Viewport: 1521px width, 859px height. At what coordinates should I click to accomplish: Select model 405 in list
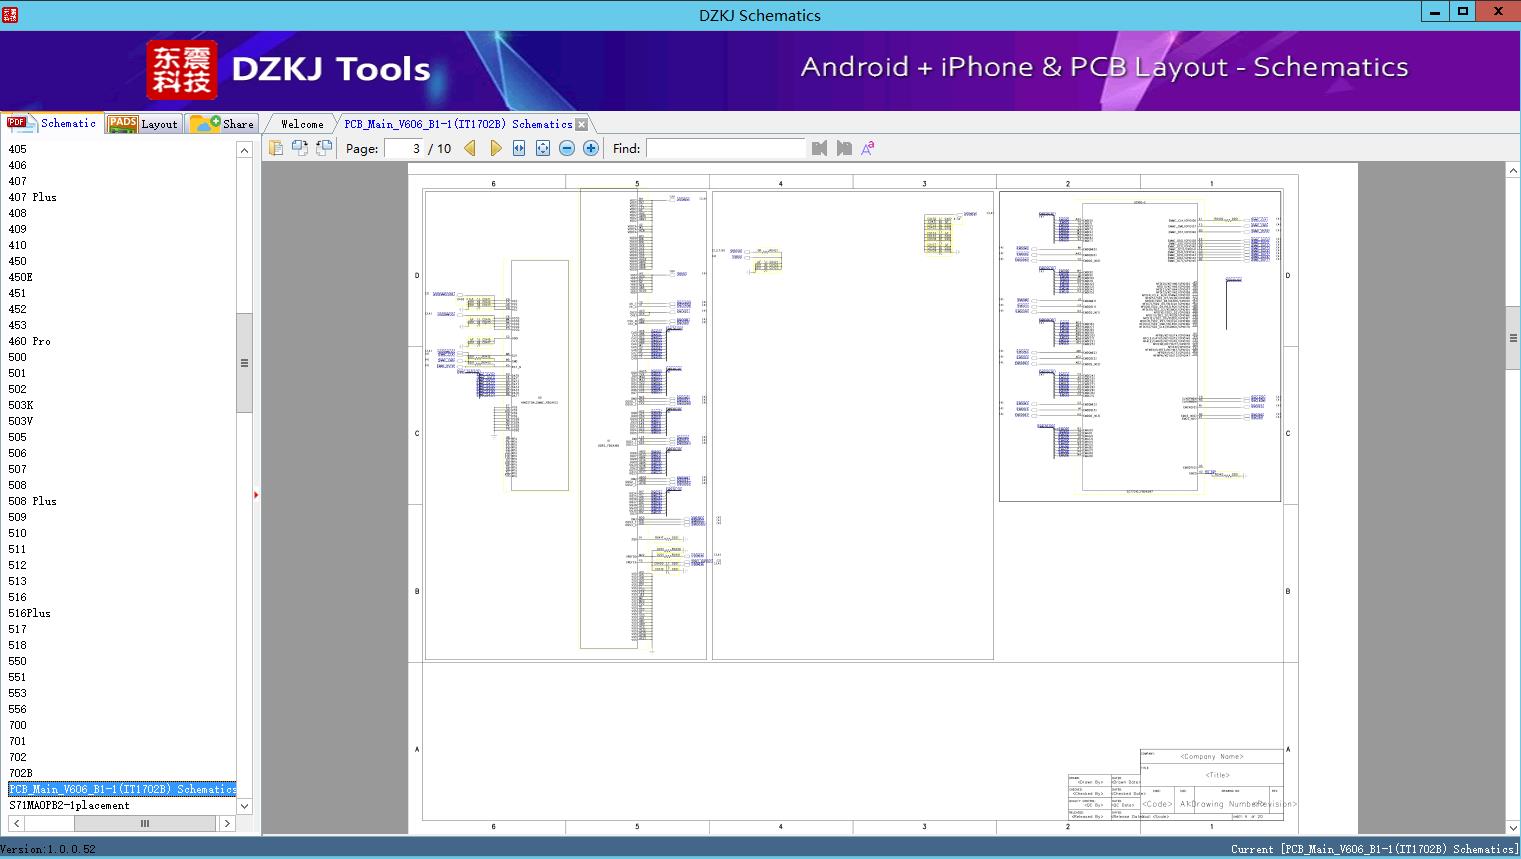pos(18,149)
